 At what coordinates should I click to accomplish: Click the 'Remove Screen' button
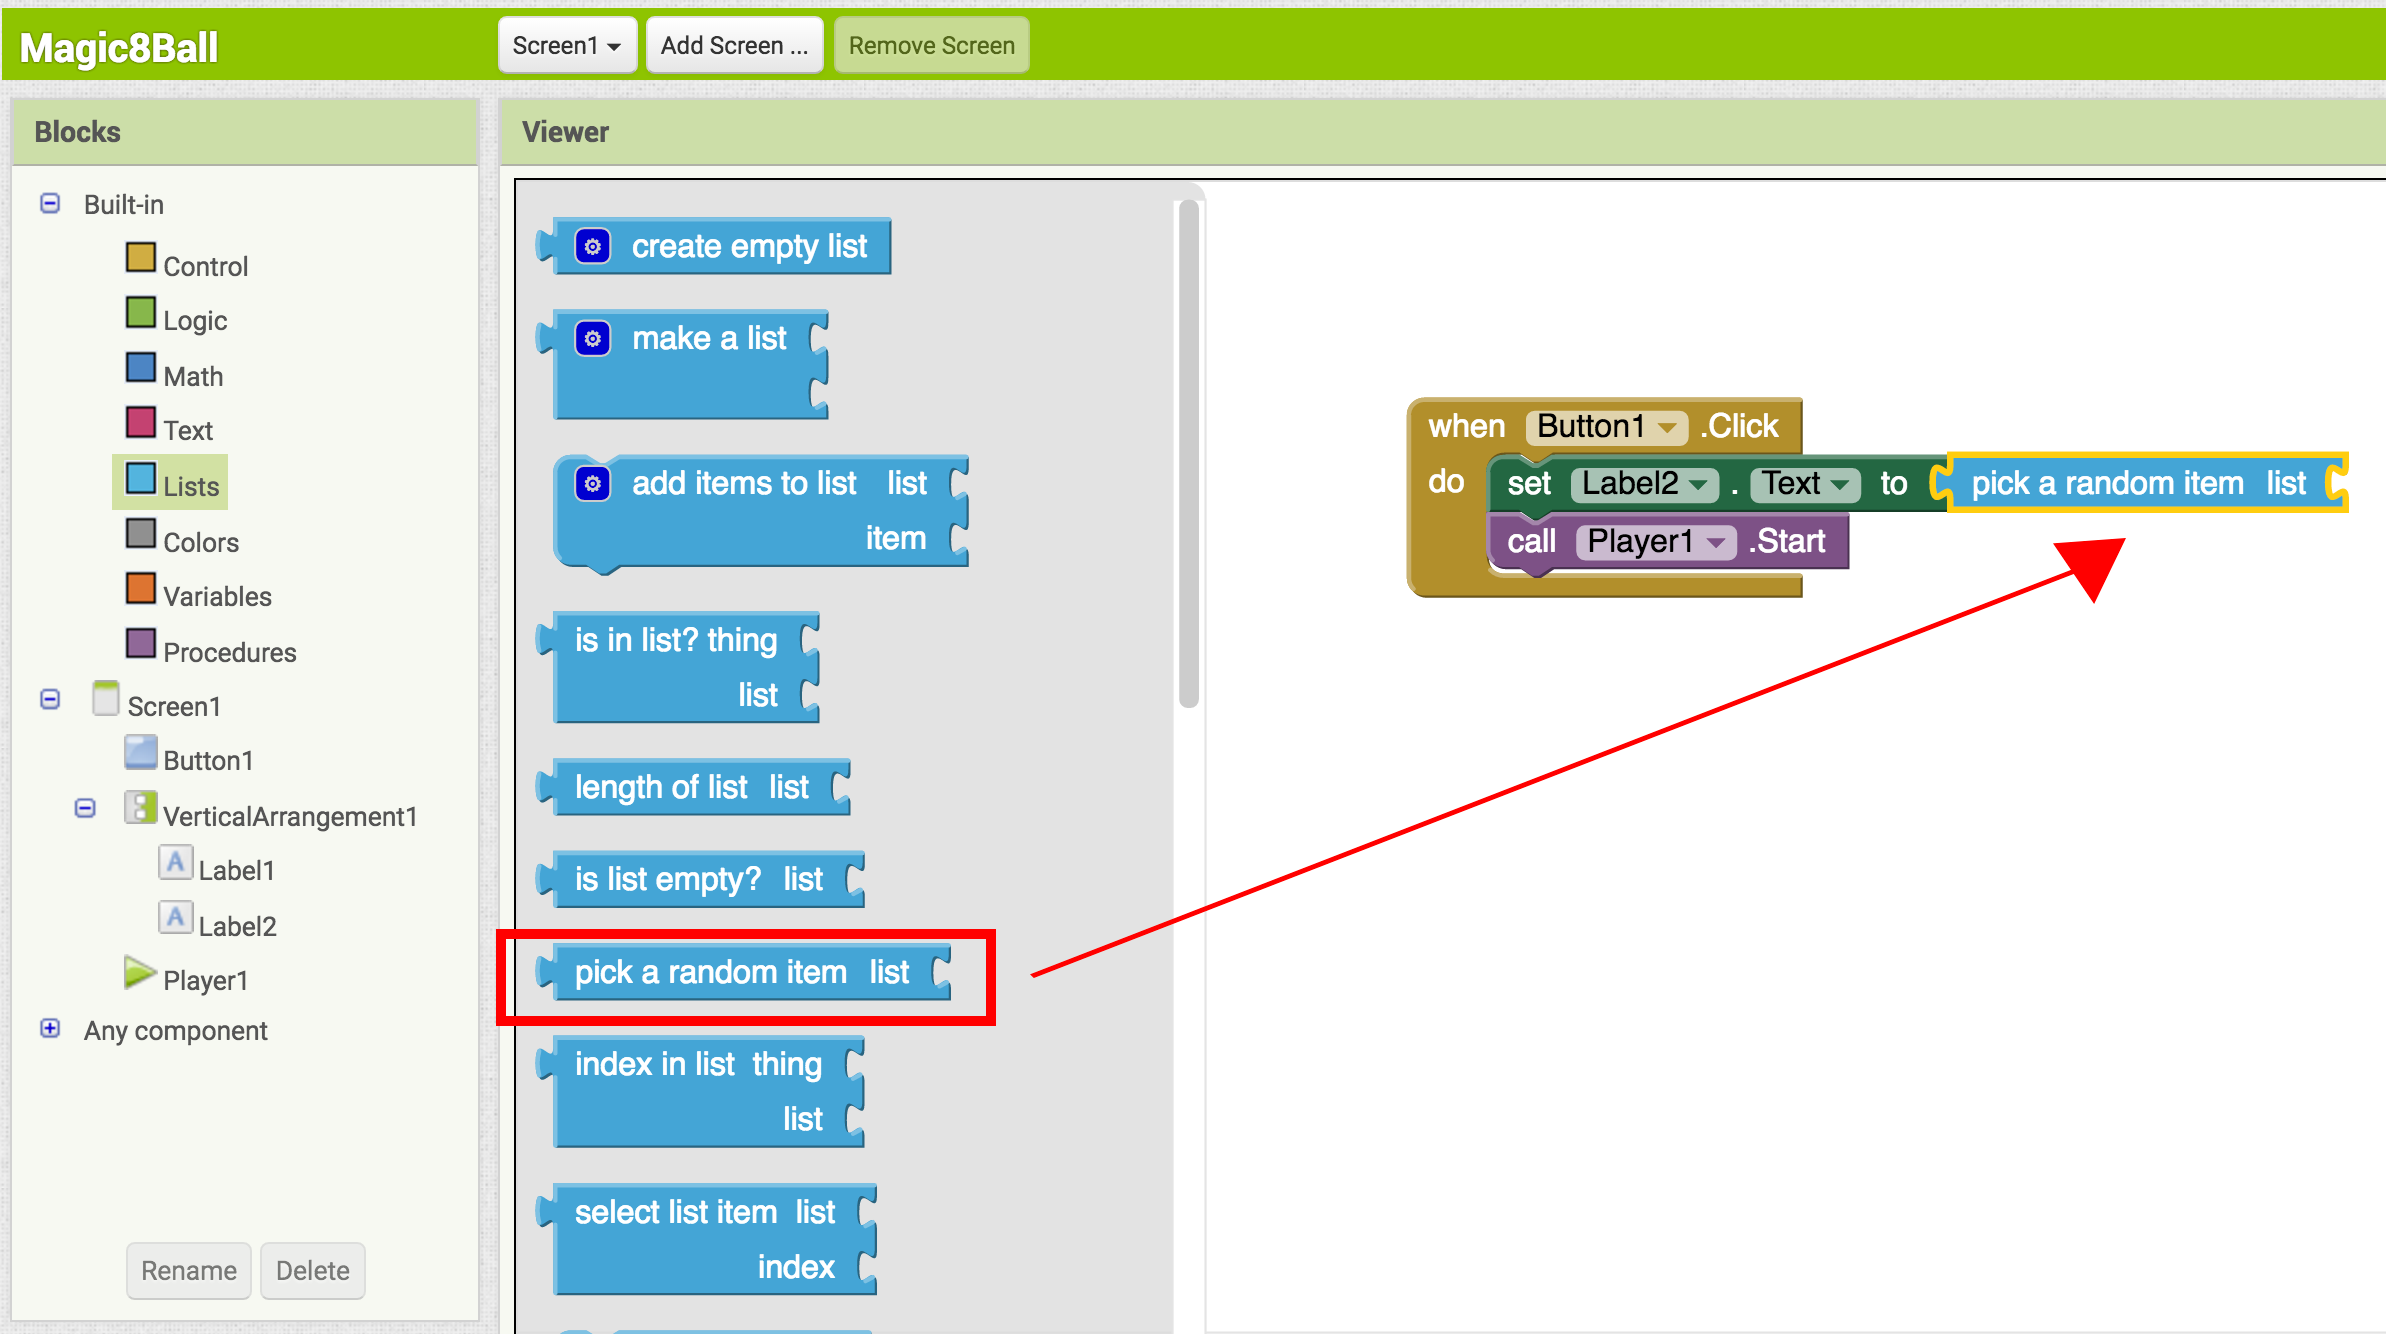(931, 43)
